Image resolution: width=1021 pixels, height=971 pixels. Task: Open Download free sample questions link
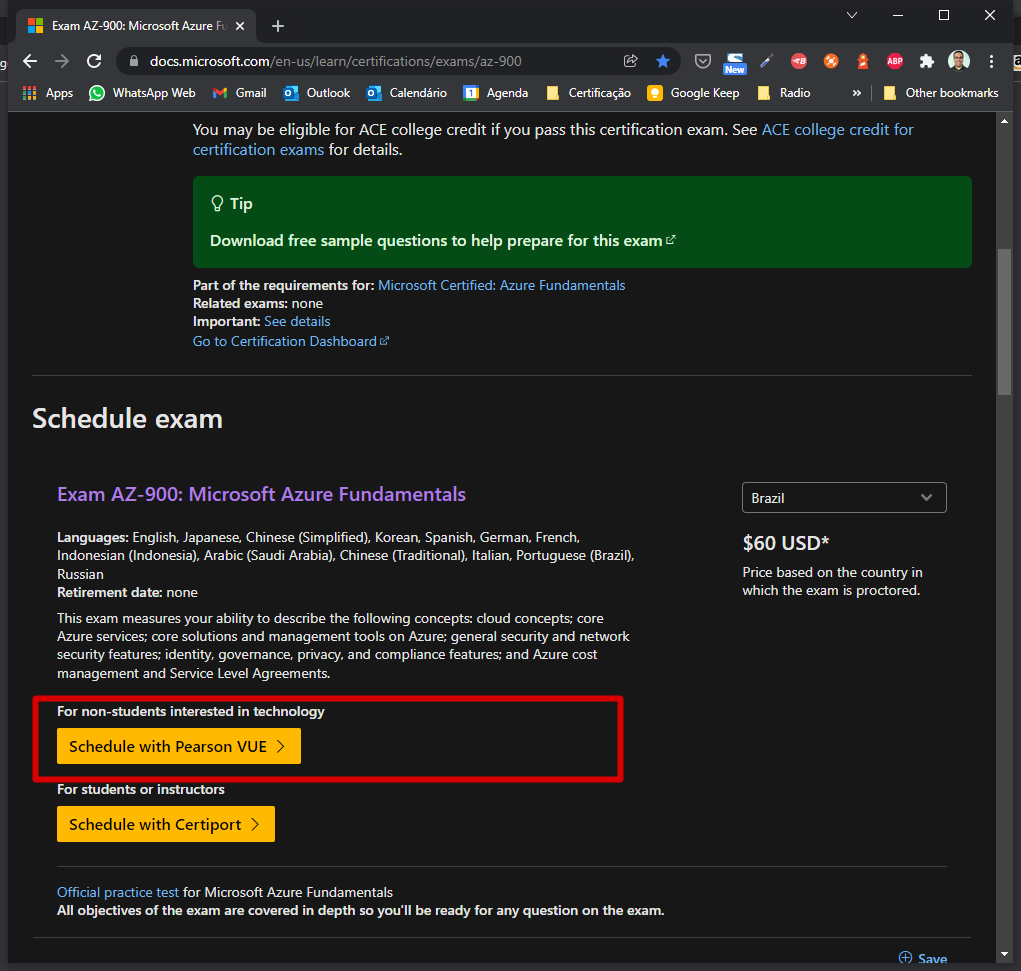tap(443, 241)
